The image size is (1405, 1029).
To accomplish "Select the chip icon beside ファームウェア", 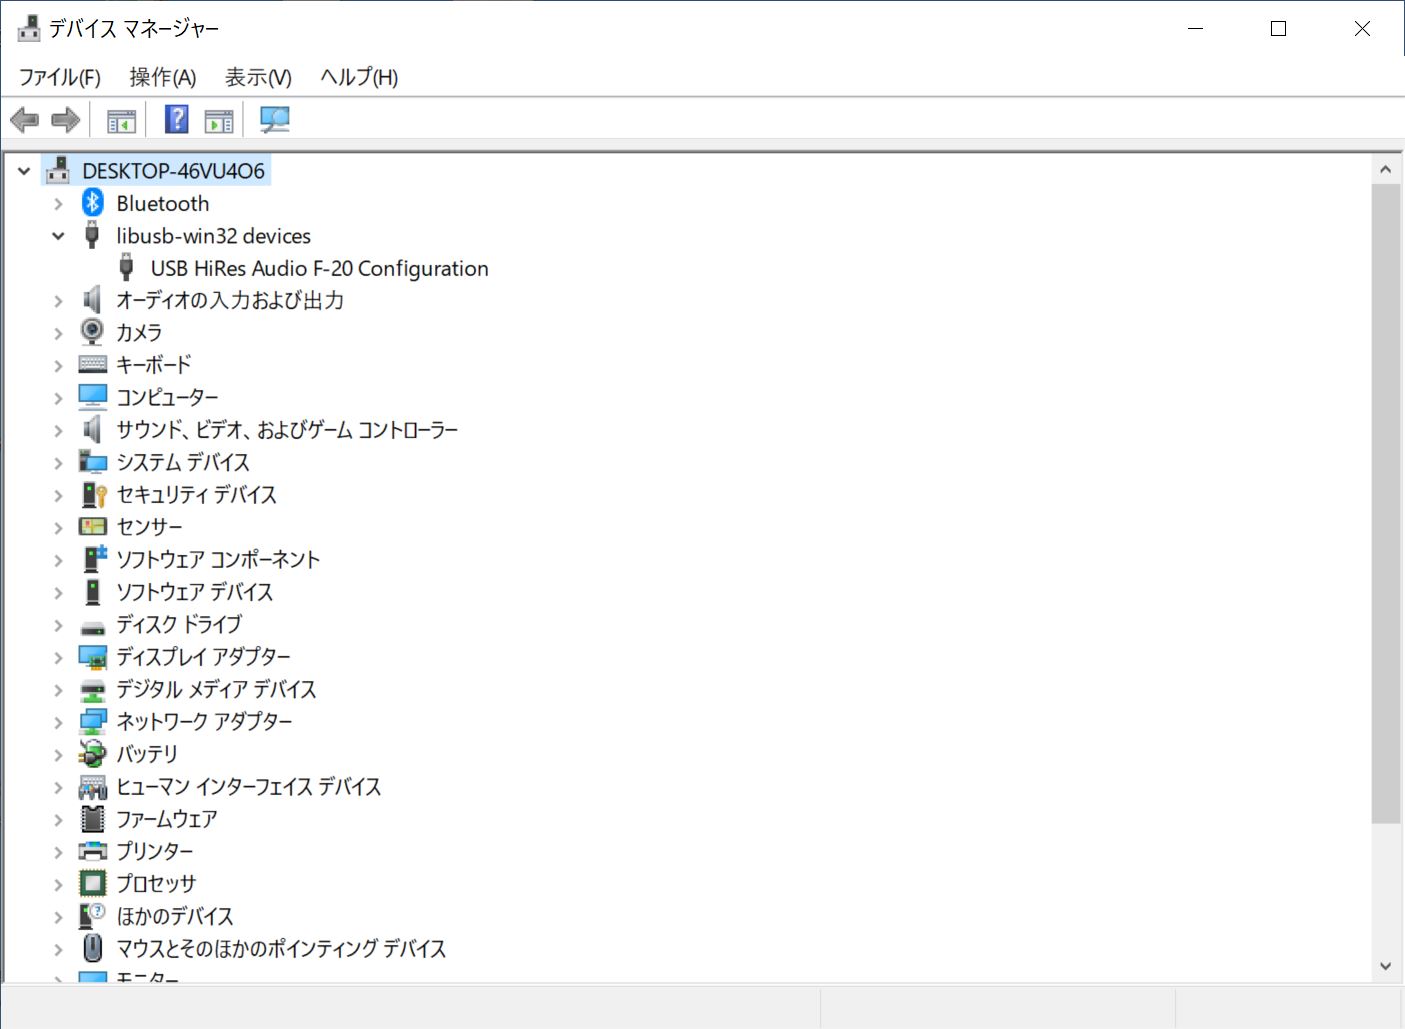I will pos(92,819).
